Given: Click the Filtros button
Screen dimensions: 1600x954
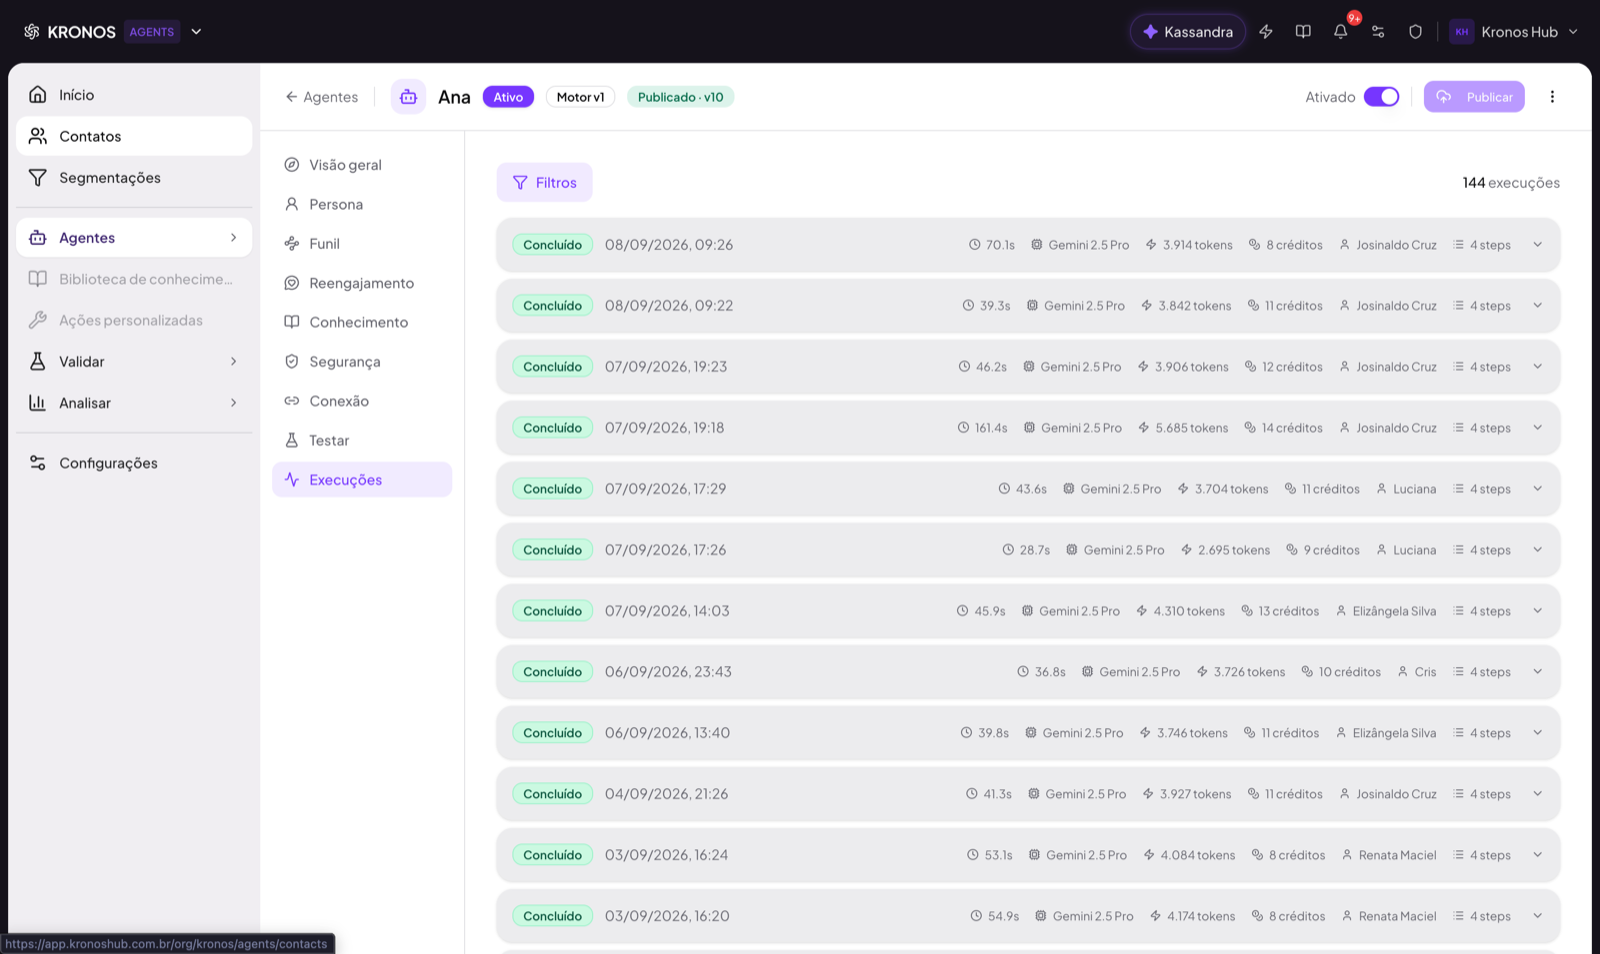Looking at the screenshot, I should coord(545,182).
